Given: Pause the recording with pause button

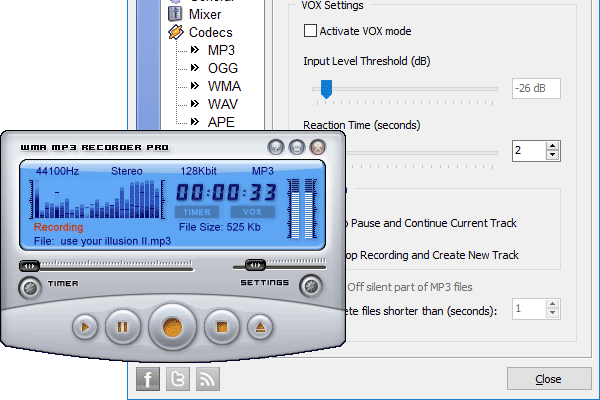Looking at the screenshot, I should [123, 327].
